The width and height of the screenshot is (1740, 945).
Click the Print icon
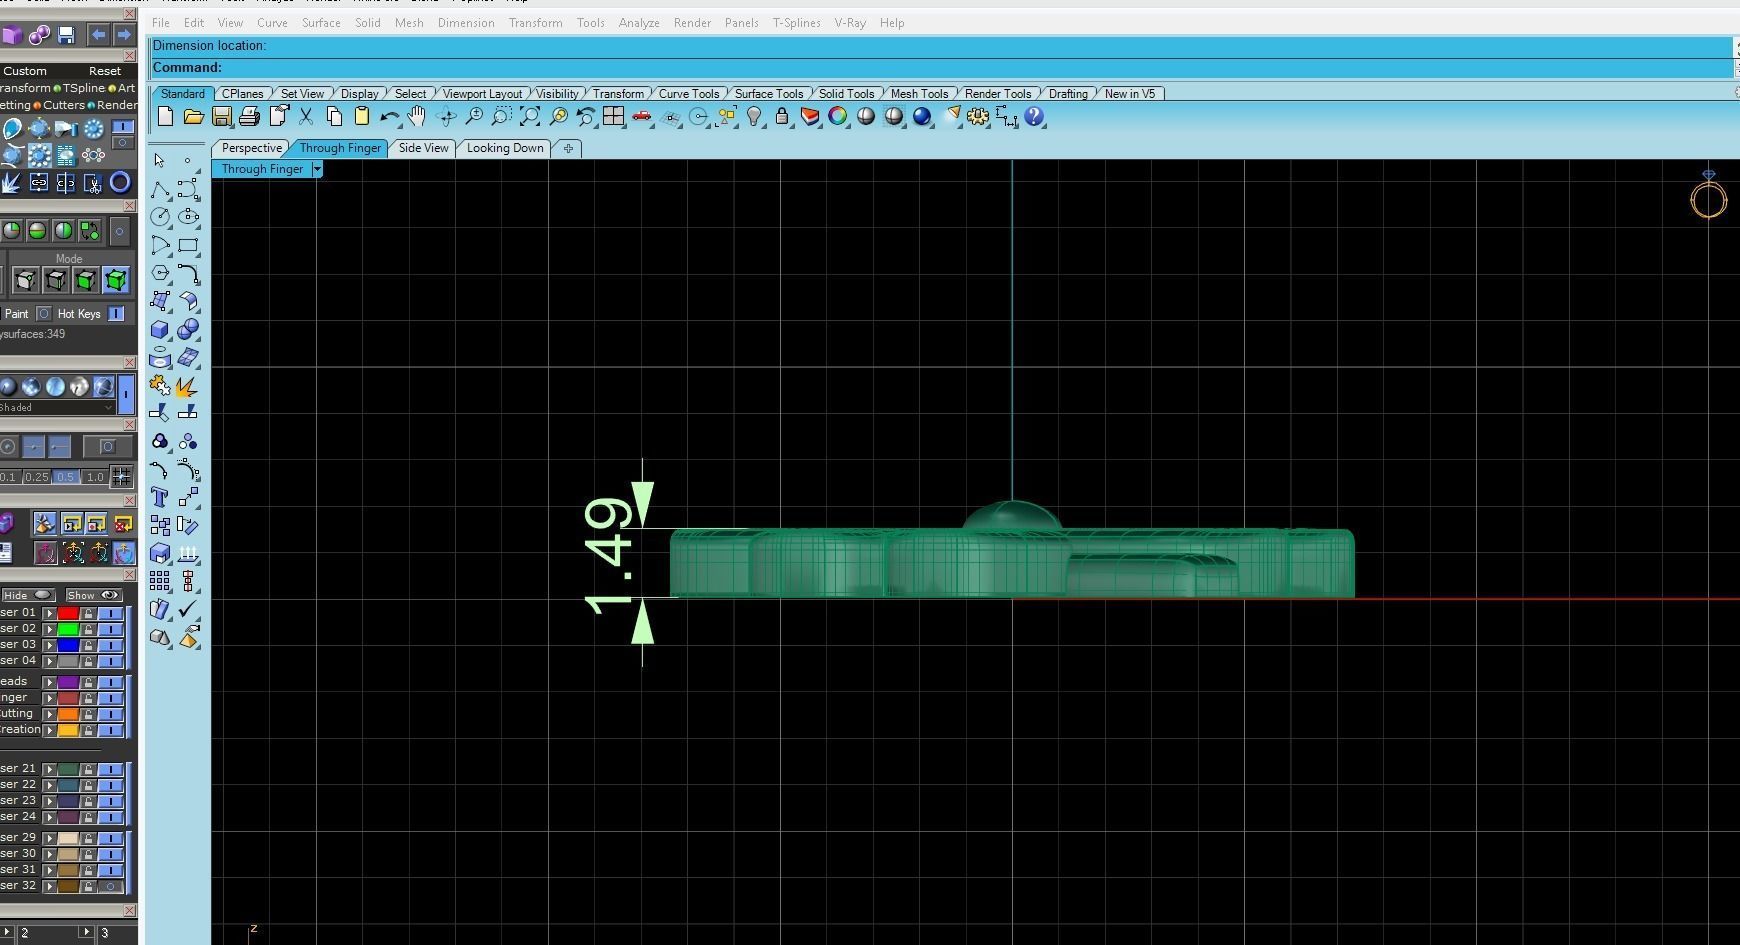pos(249,117)
